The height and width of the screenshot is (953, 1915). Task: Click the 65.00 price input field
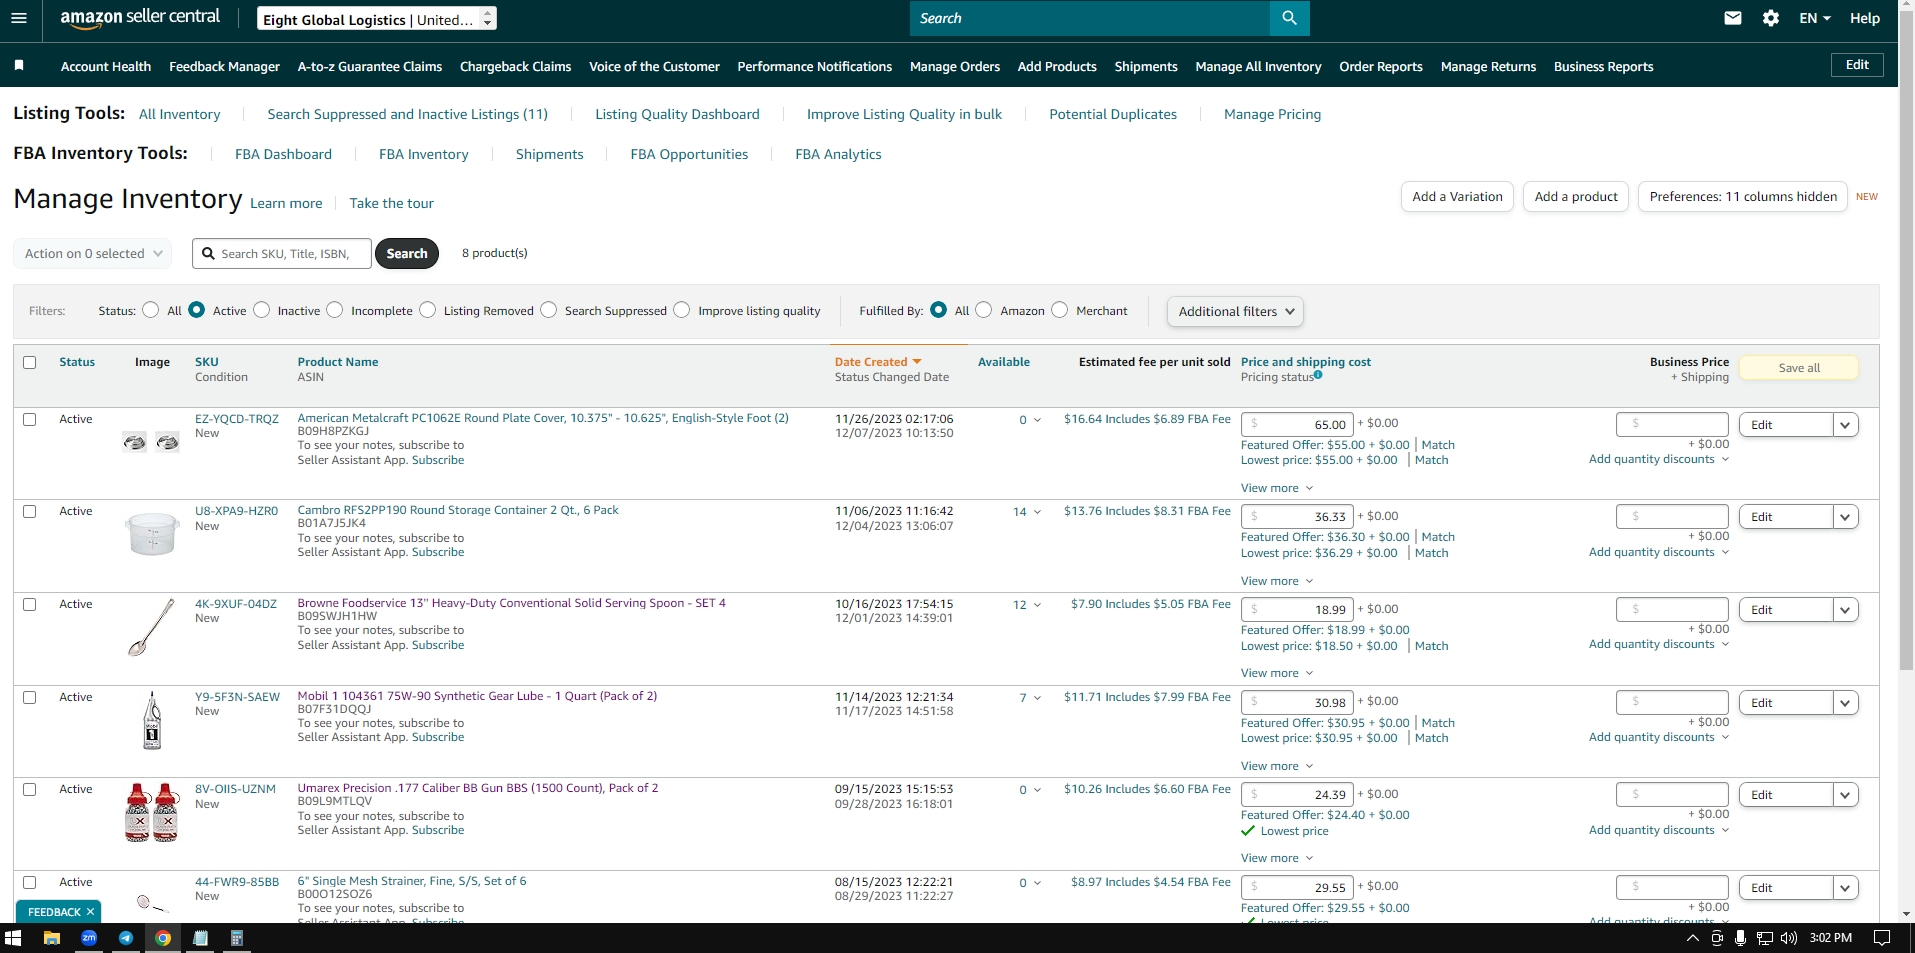pyautogui.click(x=1297, y=425)
